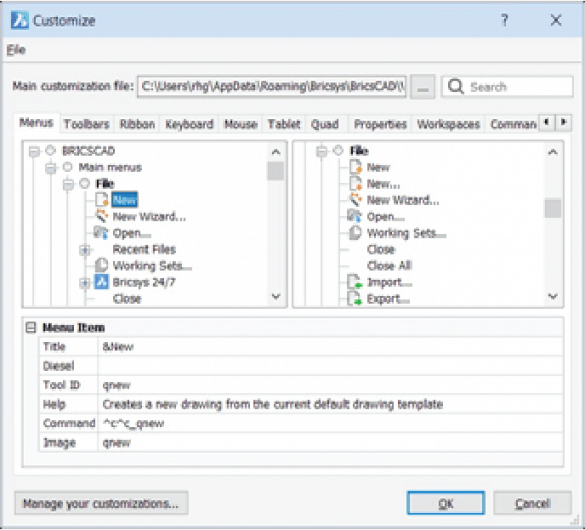Switch to the Mouse tab
Viewport: 585px width, 530px height.
click(241, 124)
